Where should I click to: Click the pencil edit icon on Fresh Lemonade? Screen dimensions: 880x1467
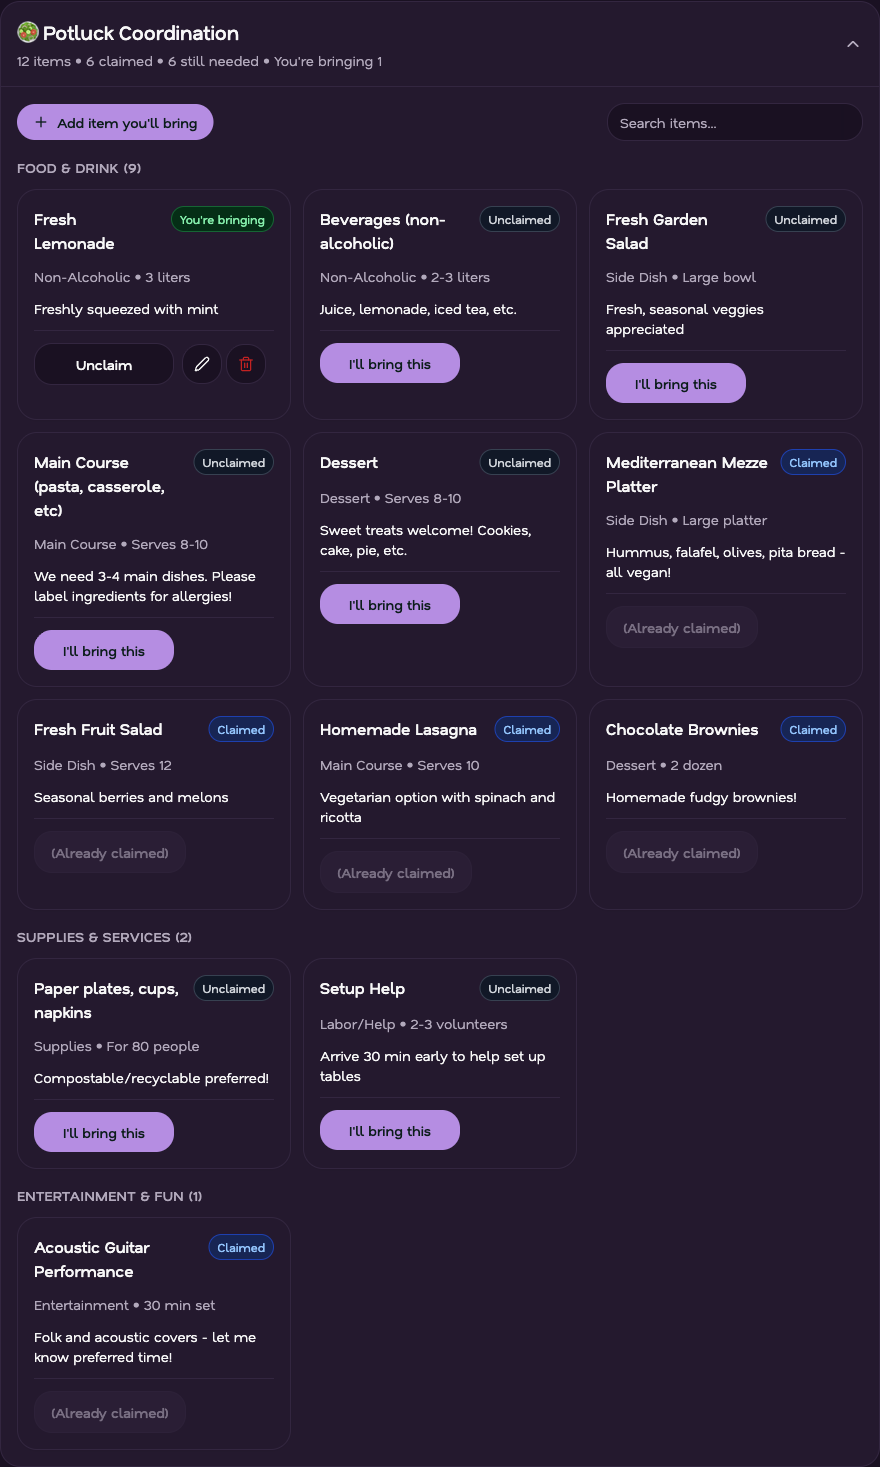(x=202, y=364)
